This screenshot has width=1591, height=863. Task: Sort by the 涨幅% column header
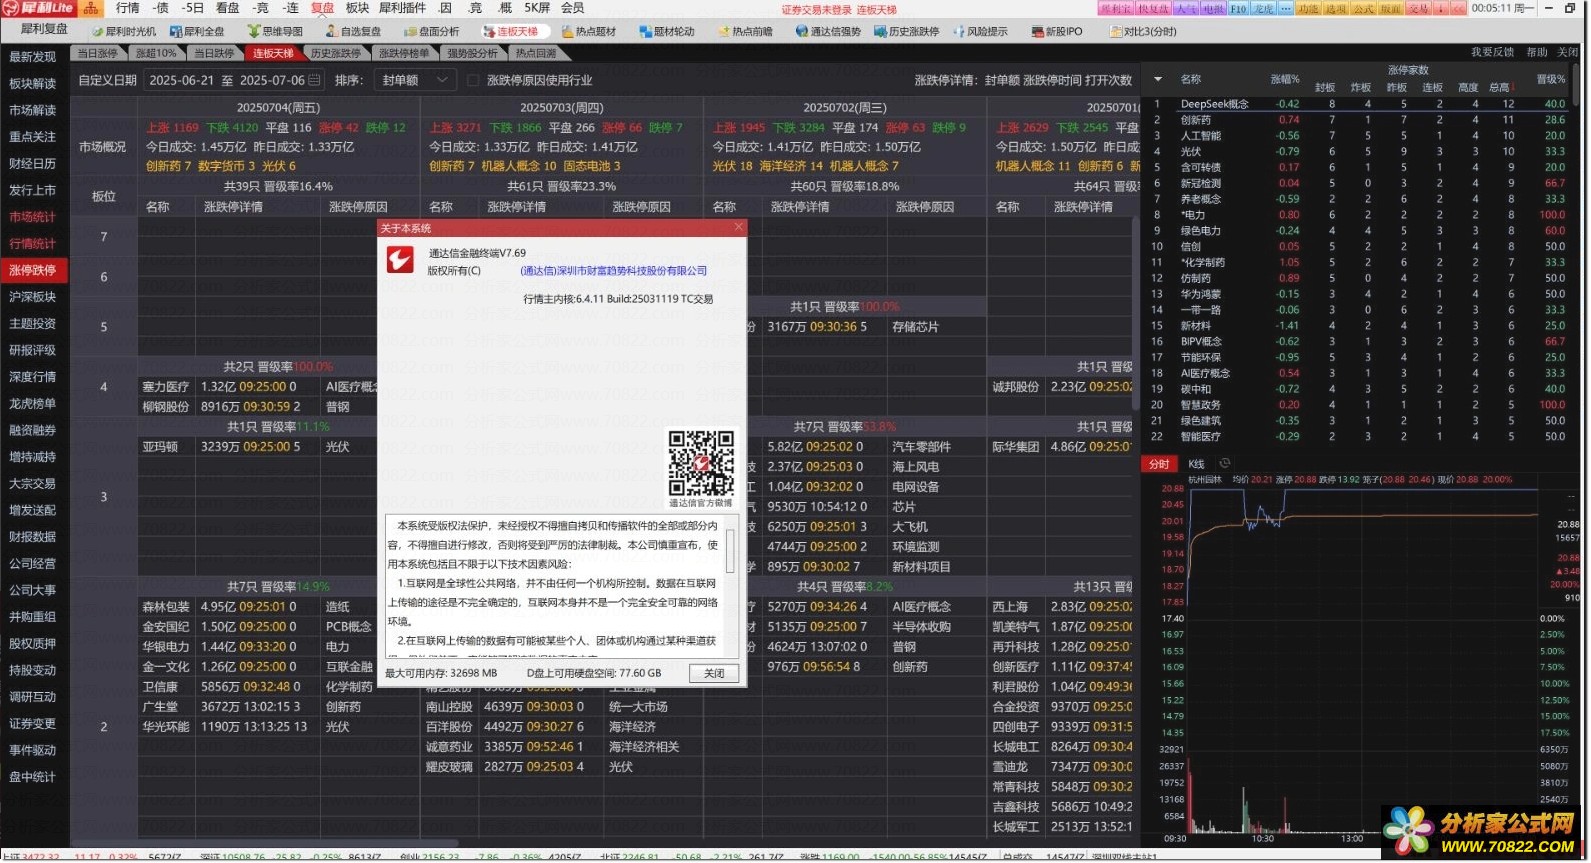tap(1285, 79)
